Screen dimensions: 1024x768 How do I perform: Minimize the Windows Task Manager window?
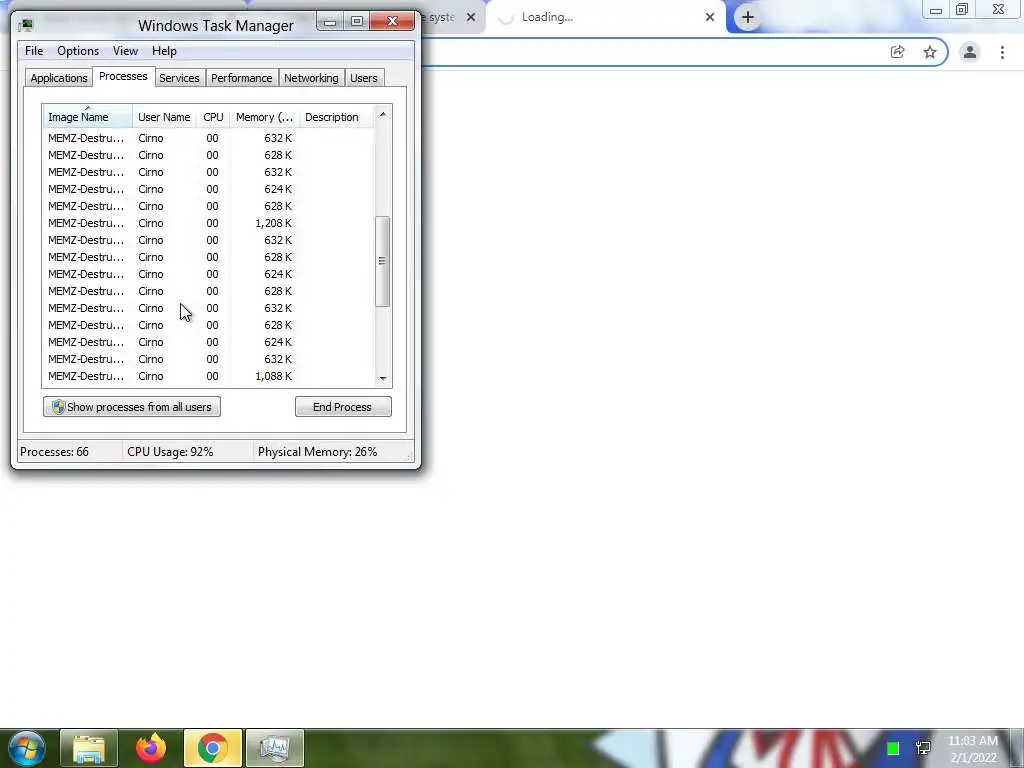click(x=330, y=22)
